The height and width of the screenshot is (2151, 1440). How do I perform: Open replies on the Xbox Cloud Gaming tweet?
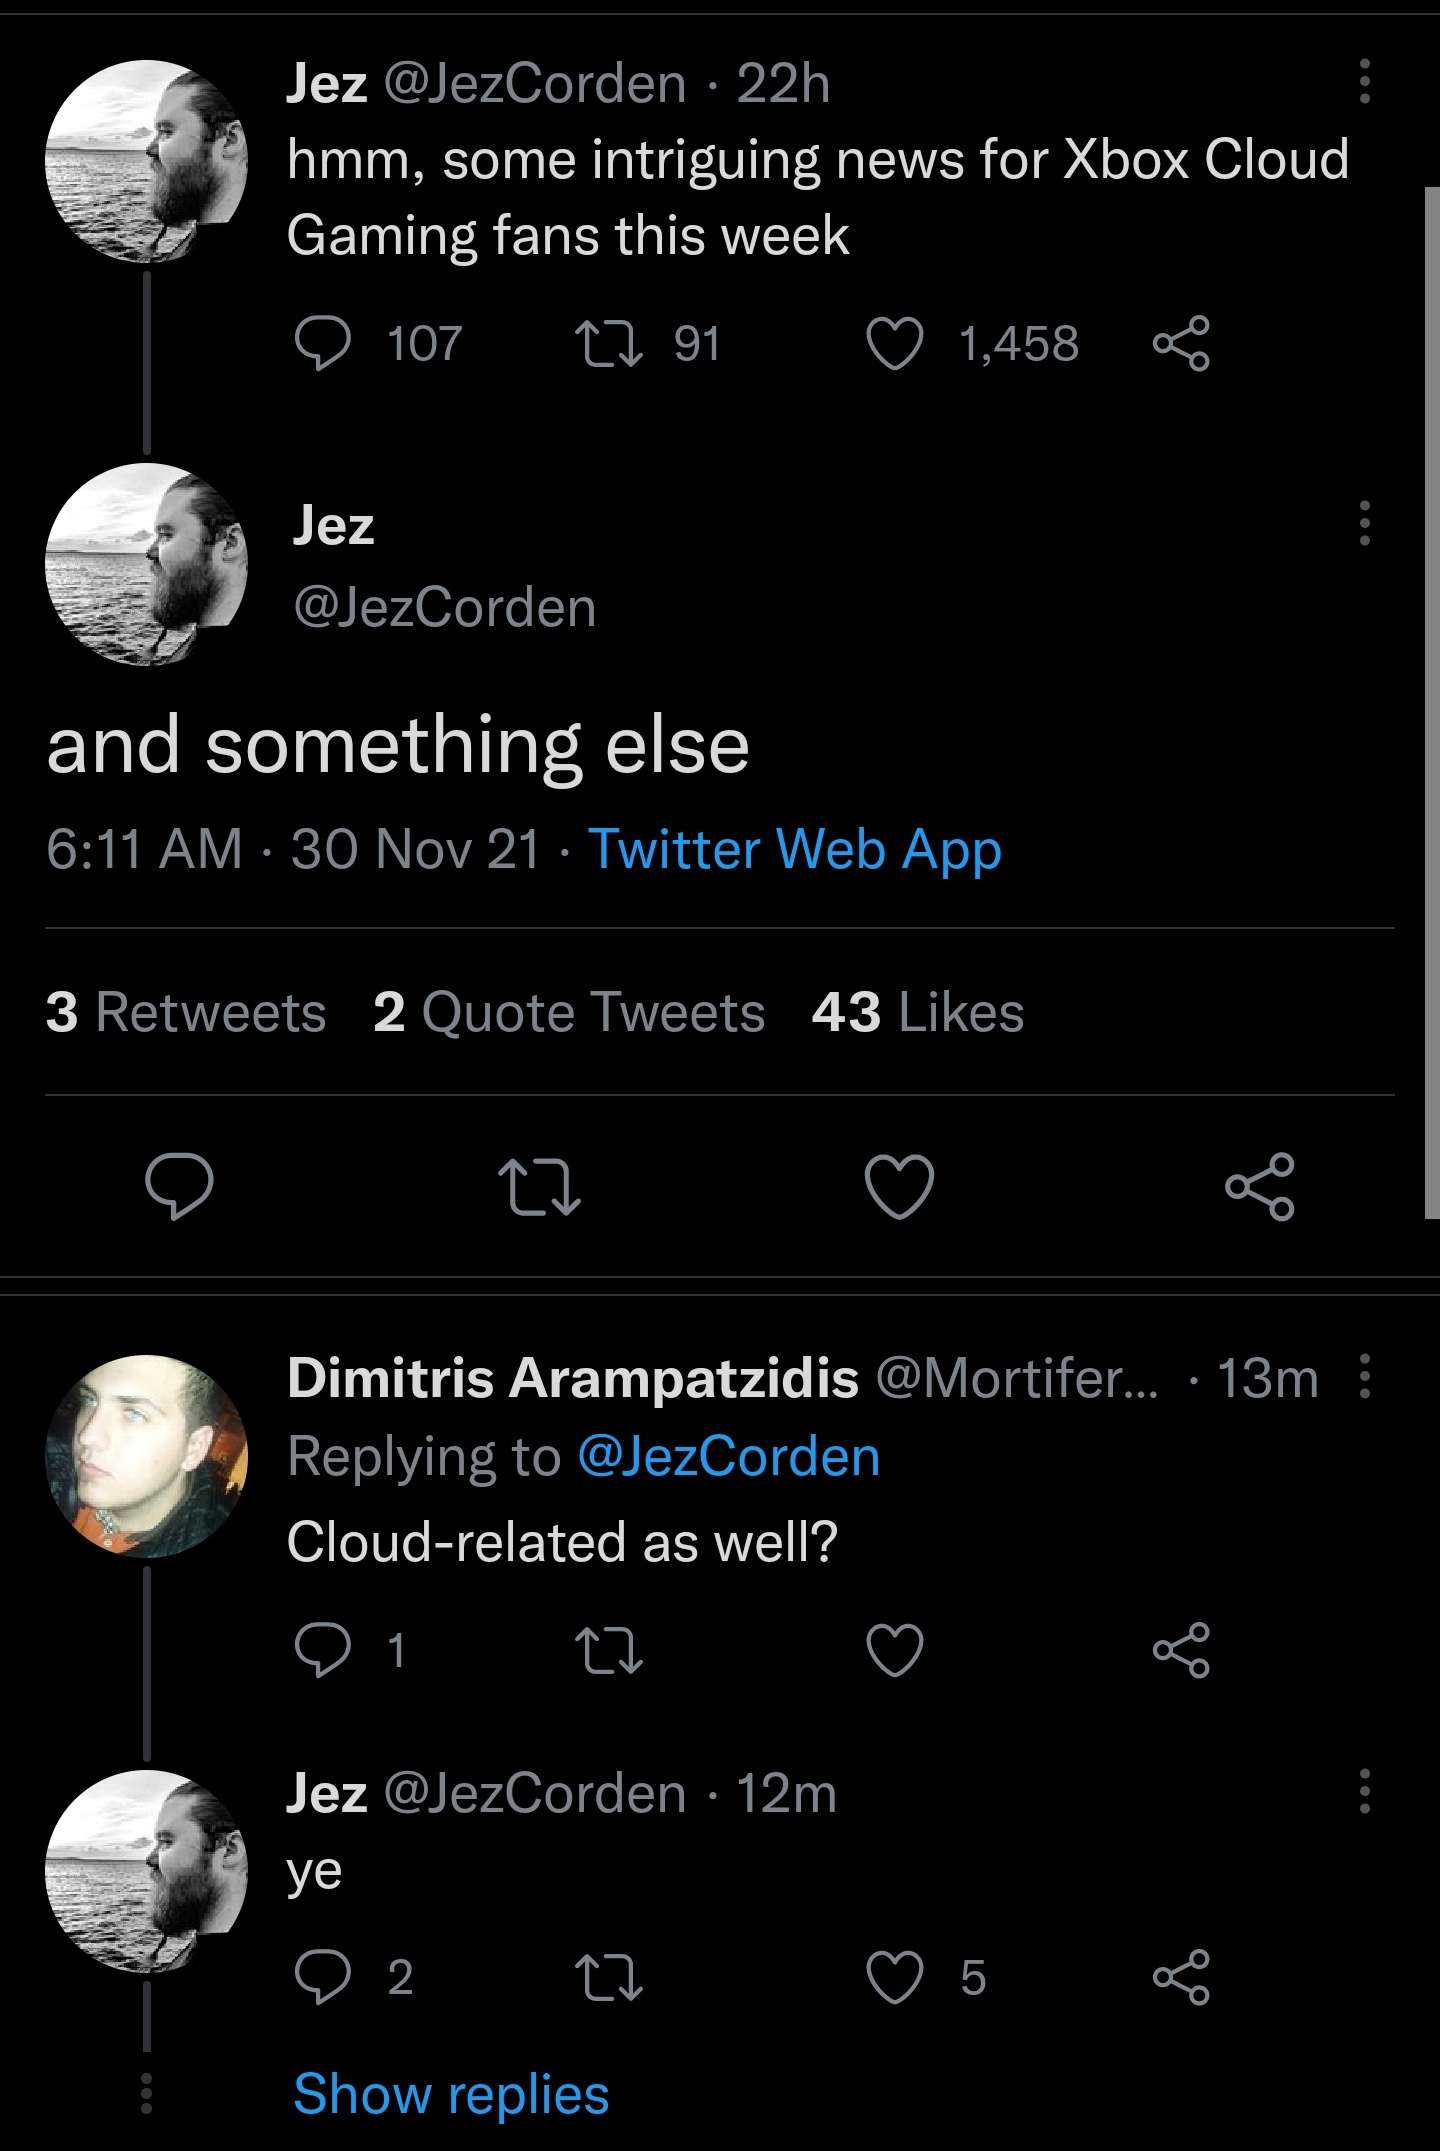pos(322,344)
